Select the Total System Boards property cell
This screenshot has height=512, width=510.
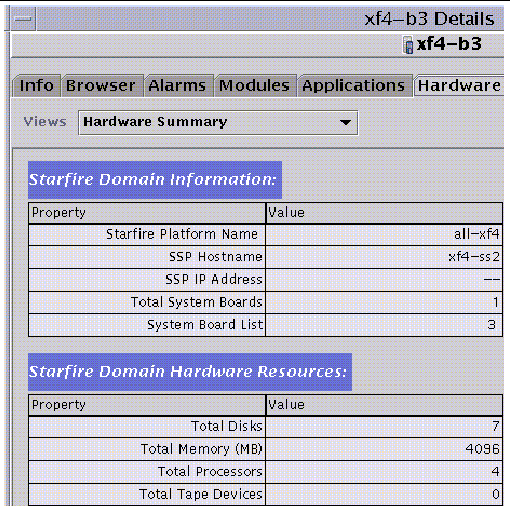[x=147, y=302]
